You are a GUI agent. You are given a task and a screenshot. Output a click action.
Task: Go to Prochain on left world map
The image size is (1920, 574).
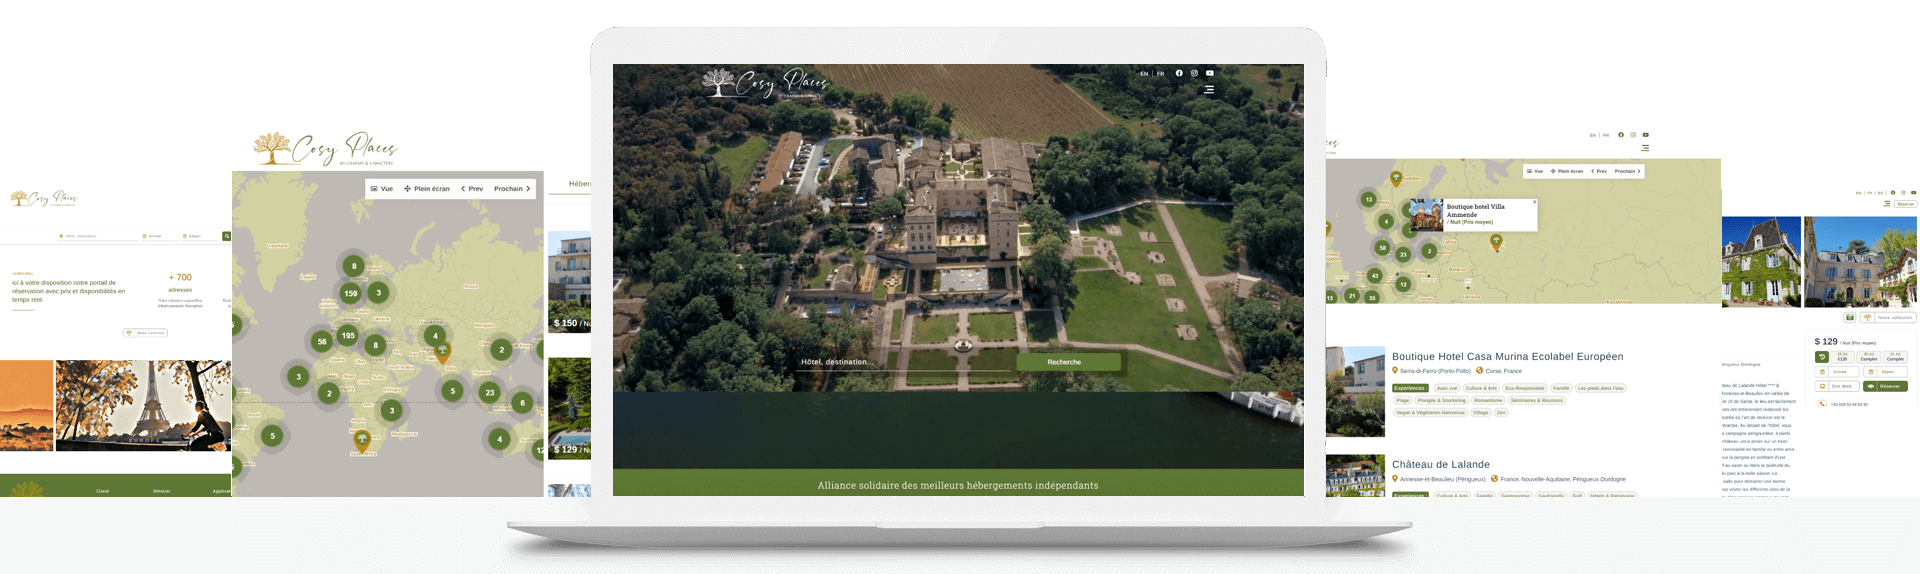pyautogui.click(x=512, y=189)
